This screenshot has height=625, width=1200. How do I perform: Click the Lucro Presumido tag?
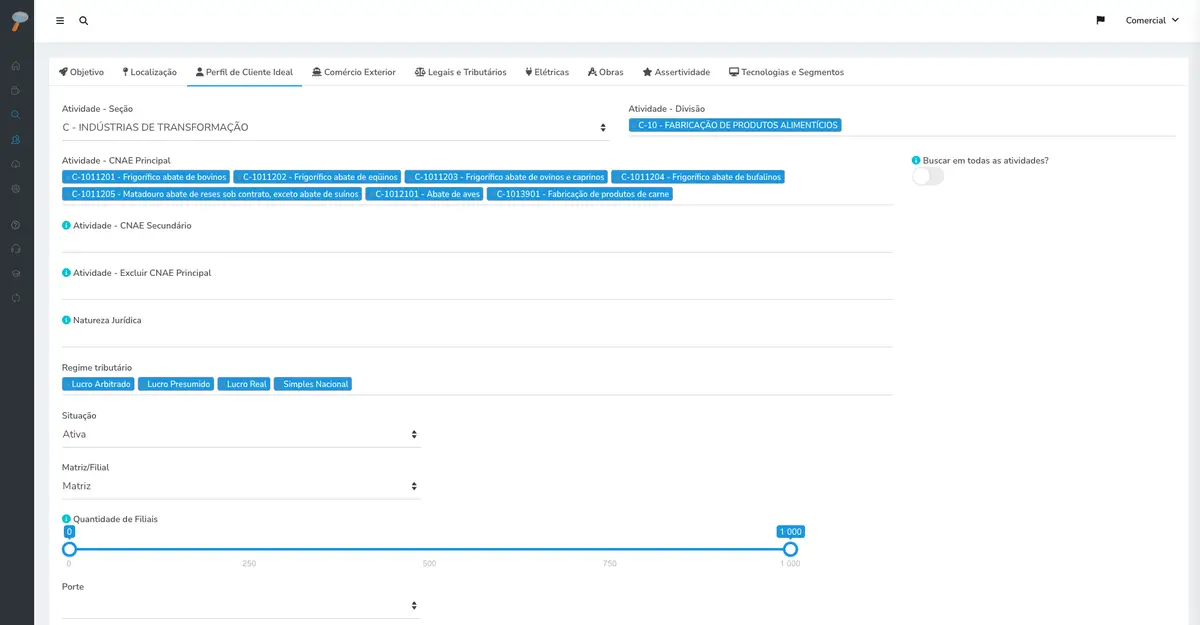(x=175, y=384)
